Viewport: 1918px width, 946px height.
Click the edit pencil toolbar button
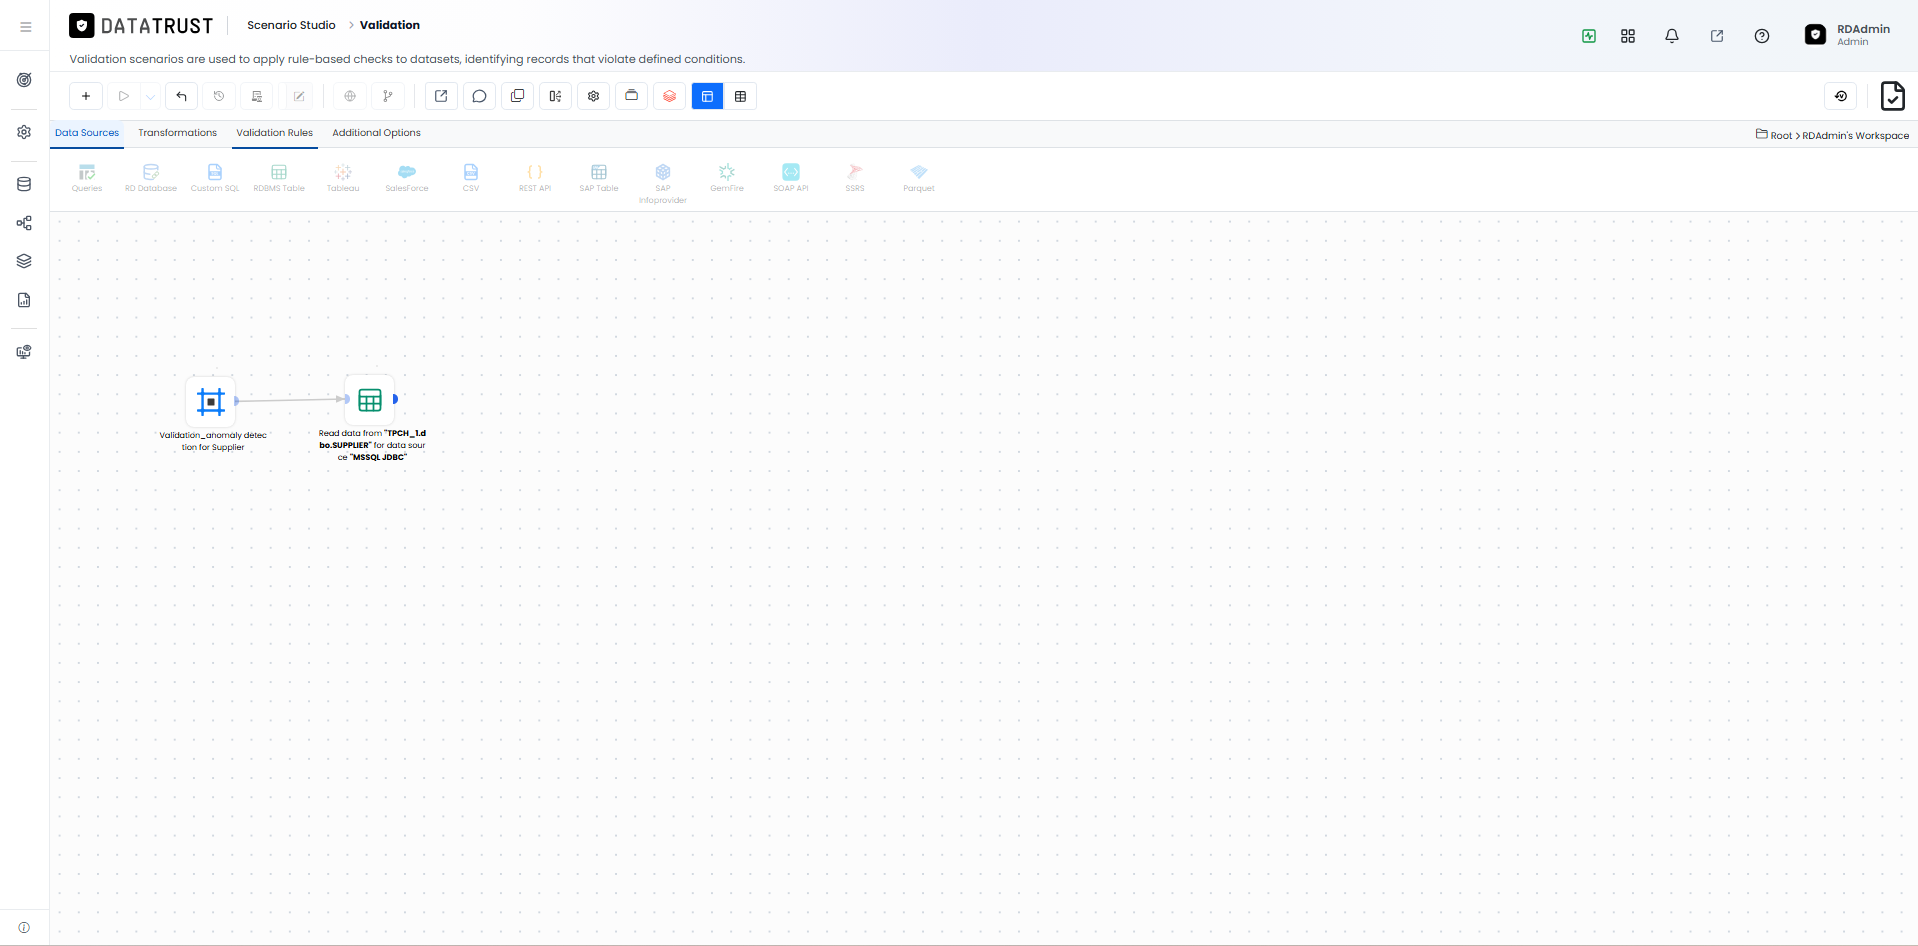(299, 96)
